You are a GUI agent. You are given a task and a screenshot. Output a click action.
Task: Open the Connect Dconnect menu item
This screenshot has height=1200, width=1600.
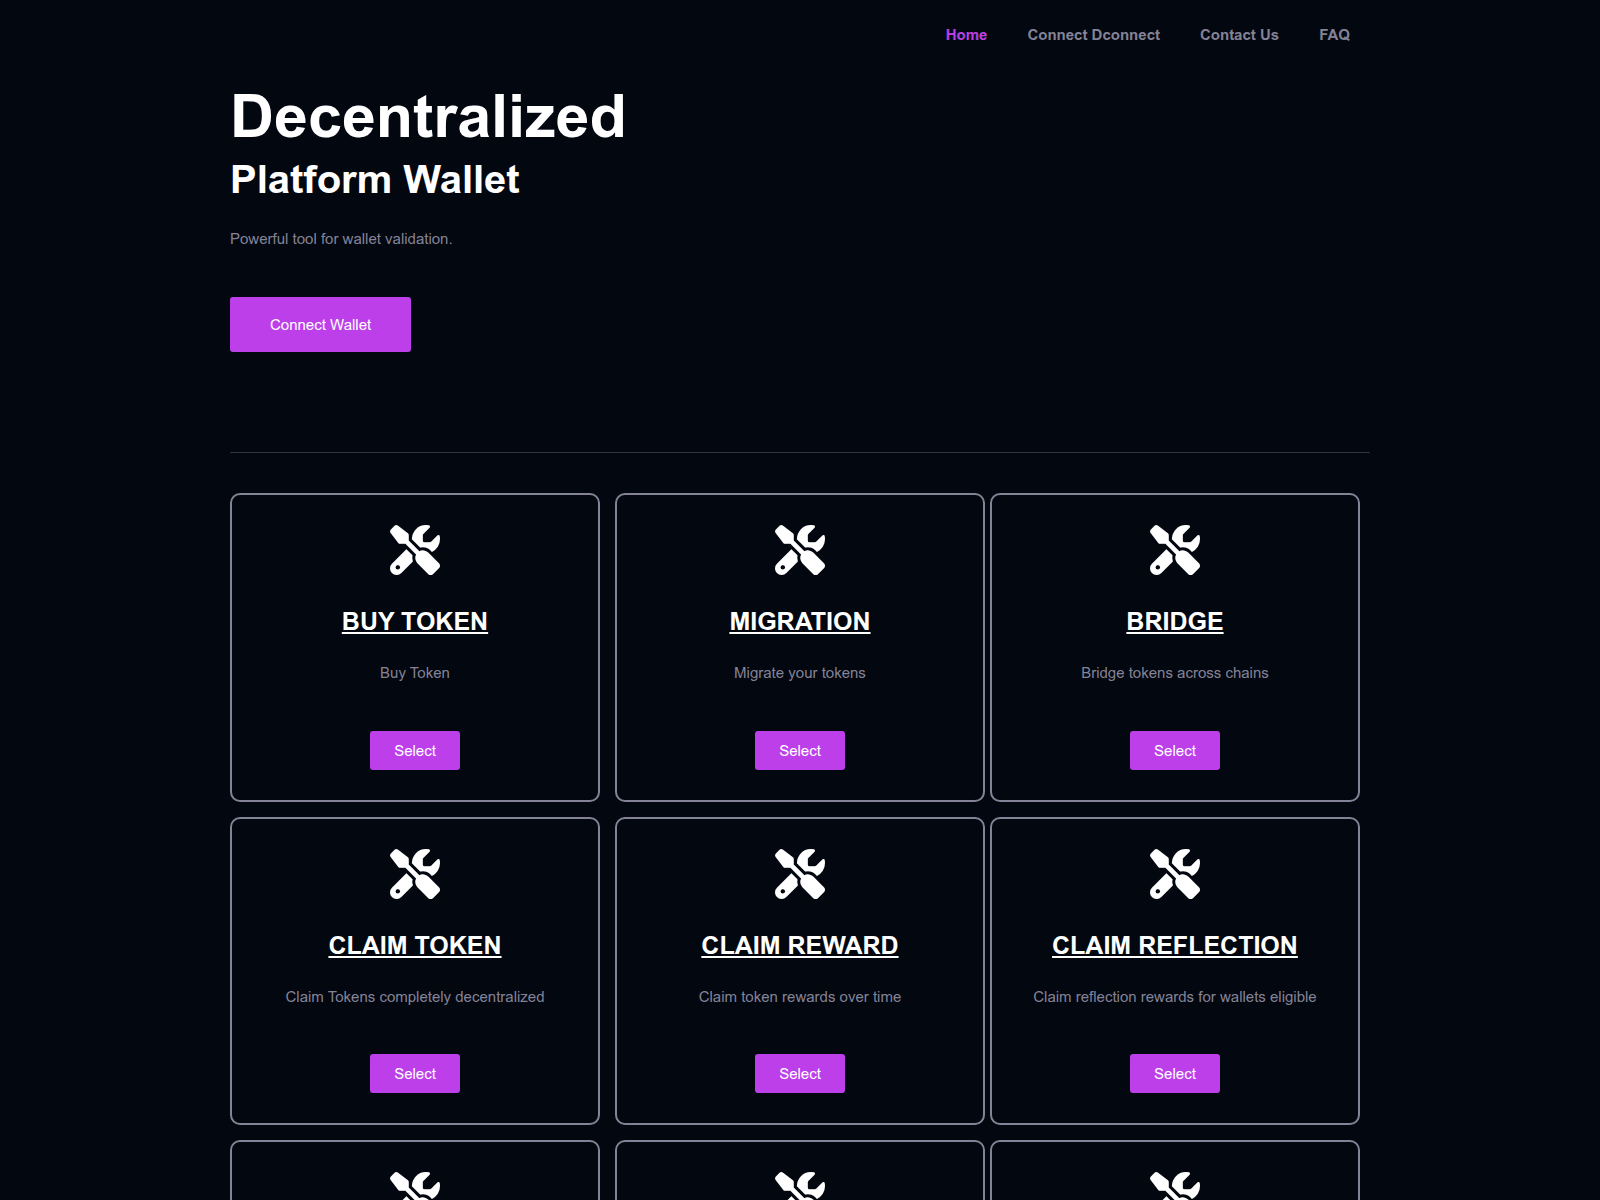[1093, 35]
